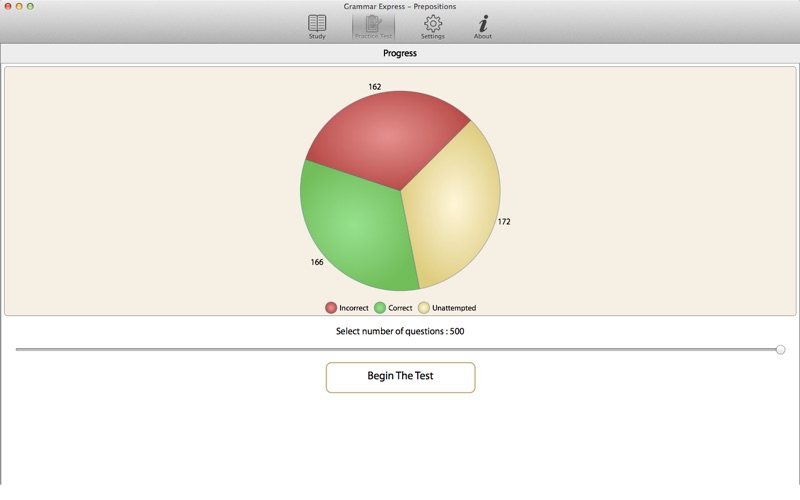Minimize the window with the yellow button
This screenshot has height=500, width=800.
(19, 6)
